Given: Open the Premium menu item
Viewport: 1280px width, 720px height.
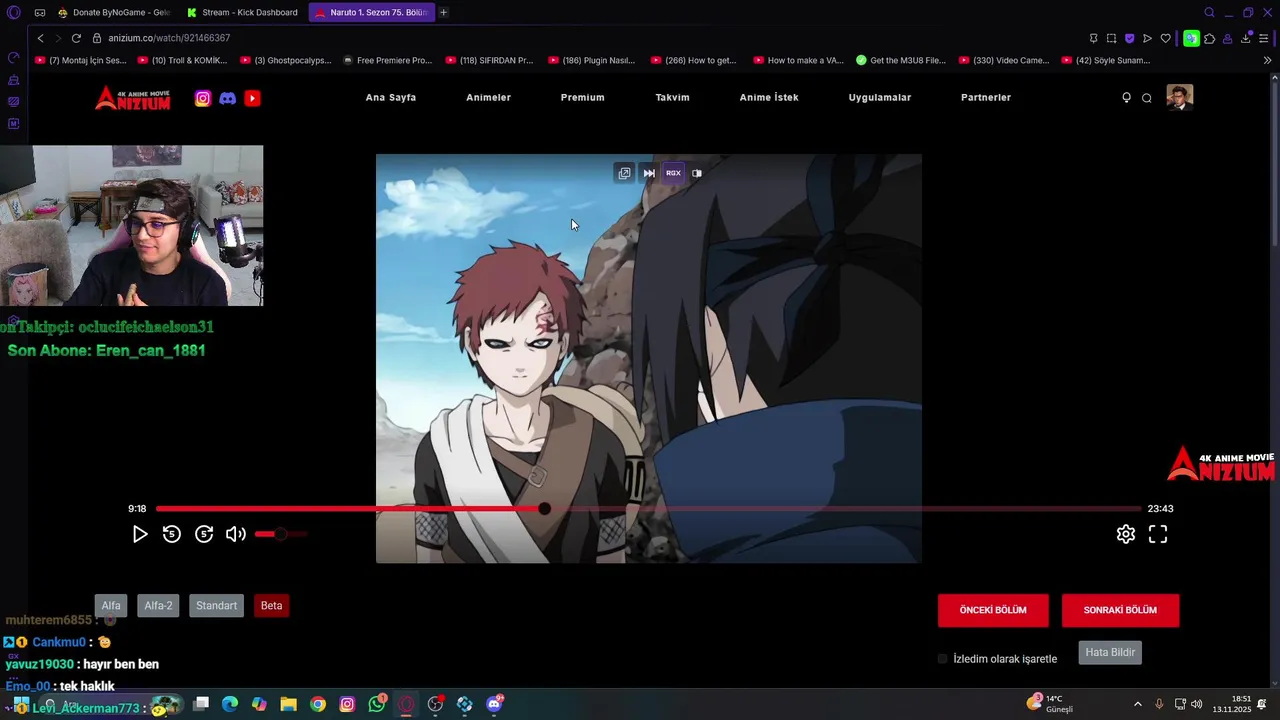Looking at the screenshot, I should [583, 98].
